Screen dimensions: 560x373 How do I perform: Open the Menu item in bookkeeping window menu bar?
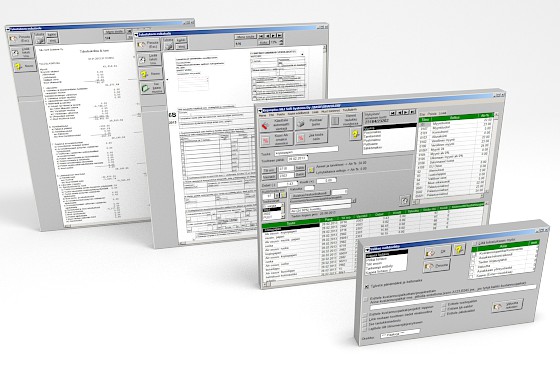tap(262, 115)
